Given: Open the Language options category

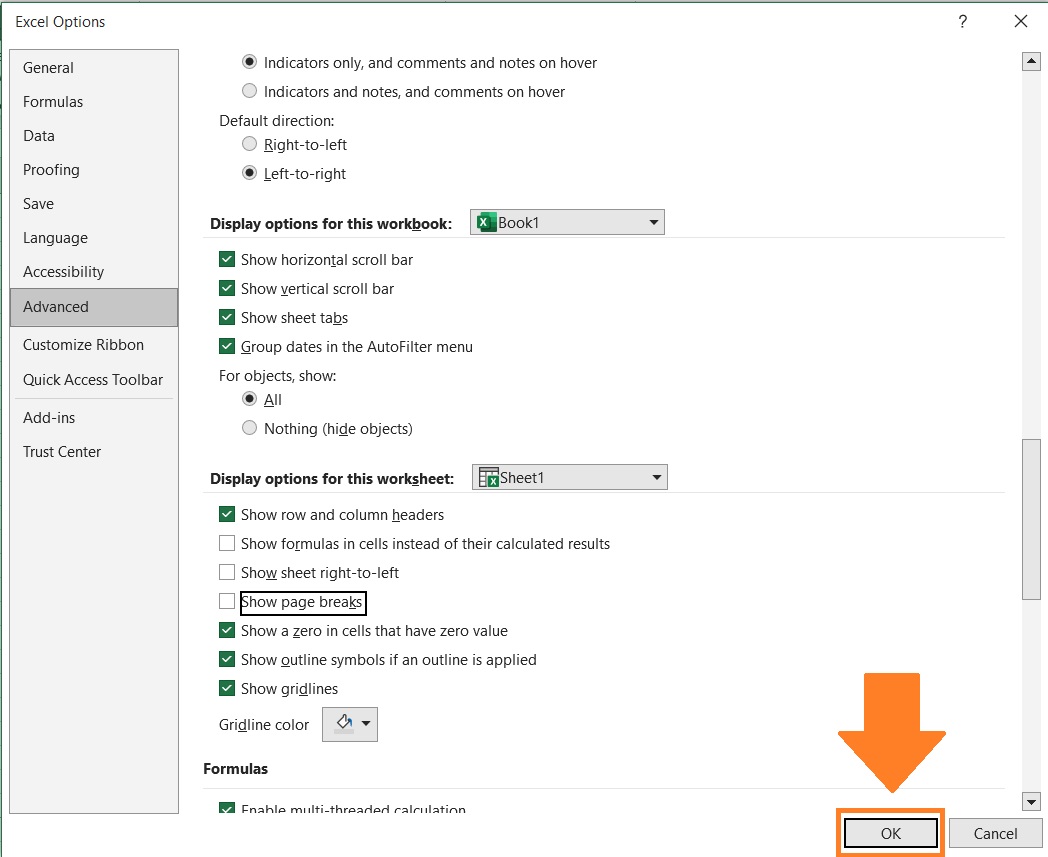Looking at the screenshot, I should click(94, 238).
